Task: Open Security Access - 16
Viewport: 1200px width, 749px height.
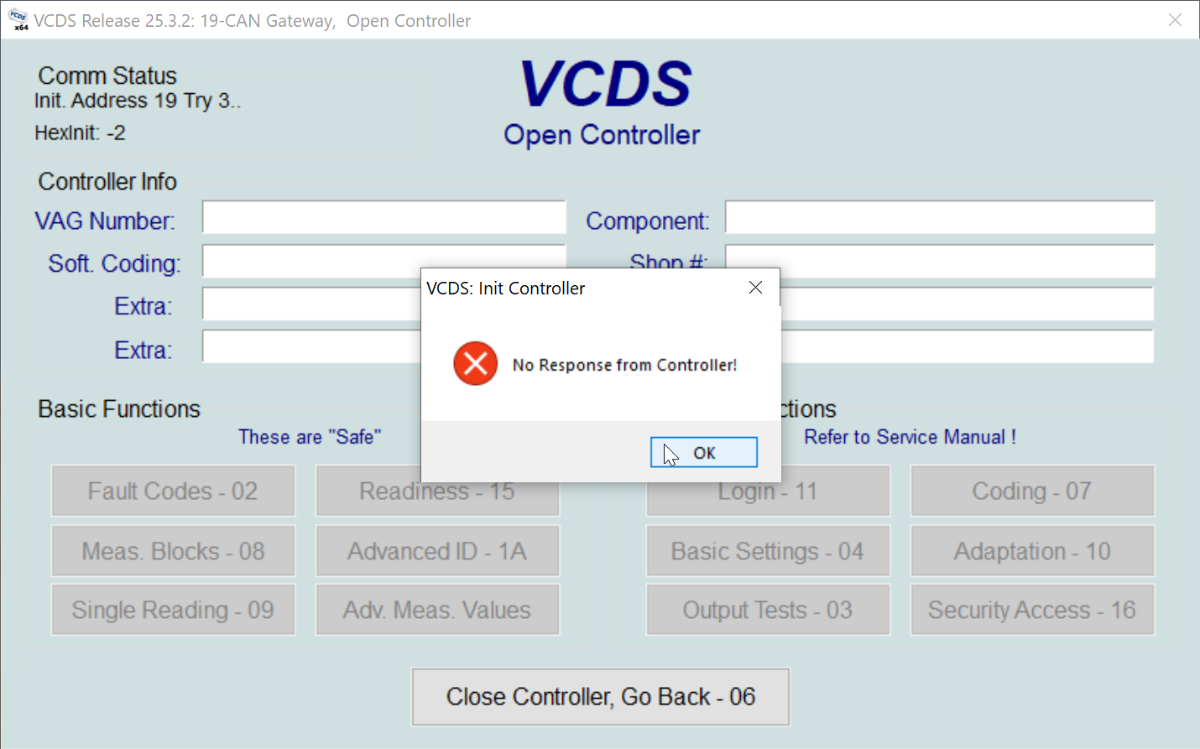Action: coord(1031,610)
